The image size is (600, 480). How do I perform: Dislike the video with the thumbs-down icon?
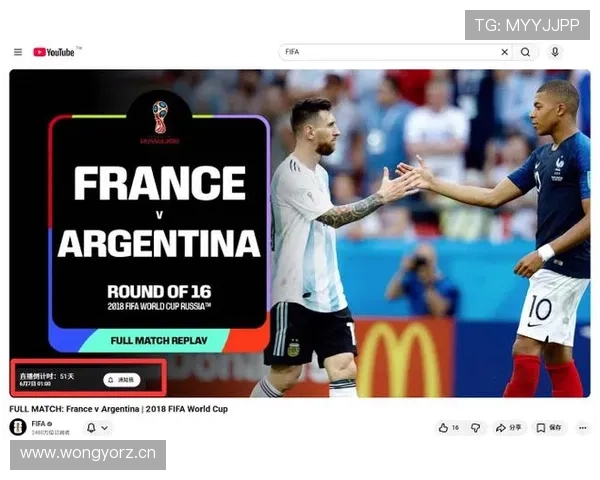(x=476, y=428)
